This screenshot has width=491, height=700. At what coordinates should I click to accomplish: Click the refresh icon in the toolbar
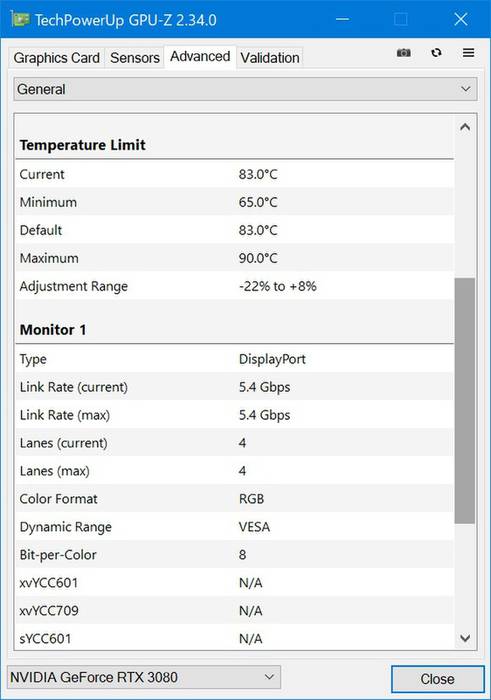pyautogui.click(x=436, y=53)
